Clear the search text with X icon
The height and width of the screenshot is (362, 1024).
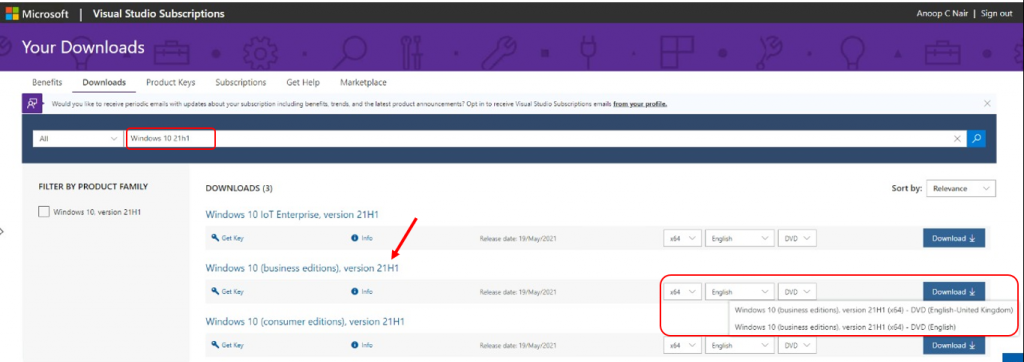click(957, 139)
